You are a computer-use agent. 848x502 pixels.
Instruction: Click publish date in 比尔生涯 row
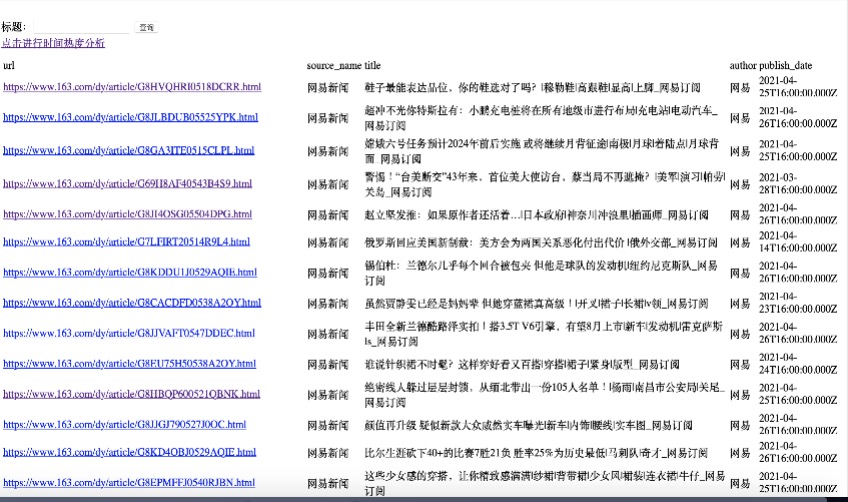point(798,452)
